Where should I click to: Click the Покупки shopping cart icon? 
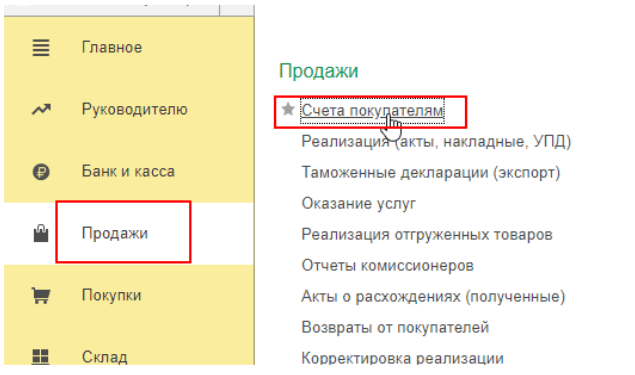pos(41,295)
